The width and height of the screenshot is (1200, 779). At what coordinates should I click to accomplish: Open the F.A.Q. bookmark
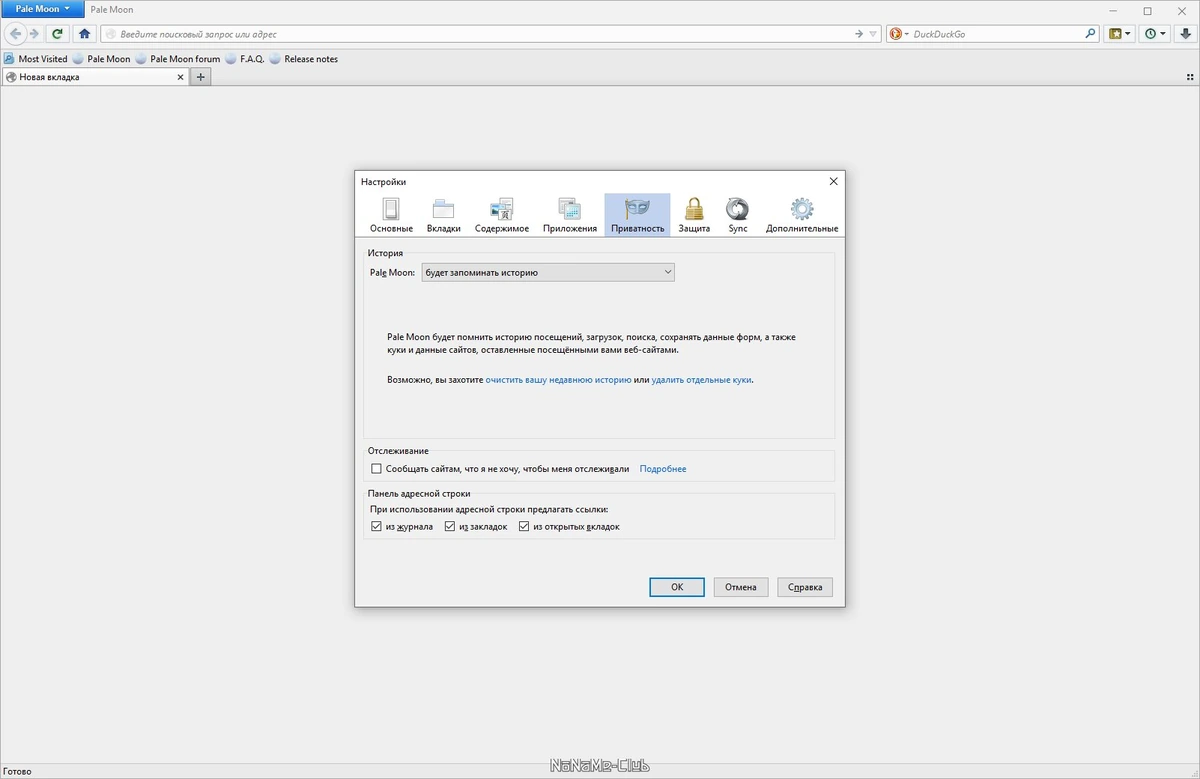245,59
